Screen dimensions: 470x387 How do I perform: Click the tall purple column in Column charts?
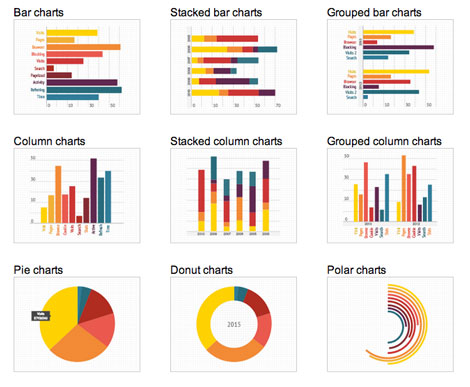pos(94,191)
